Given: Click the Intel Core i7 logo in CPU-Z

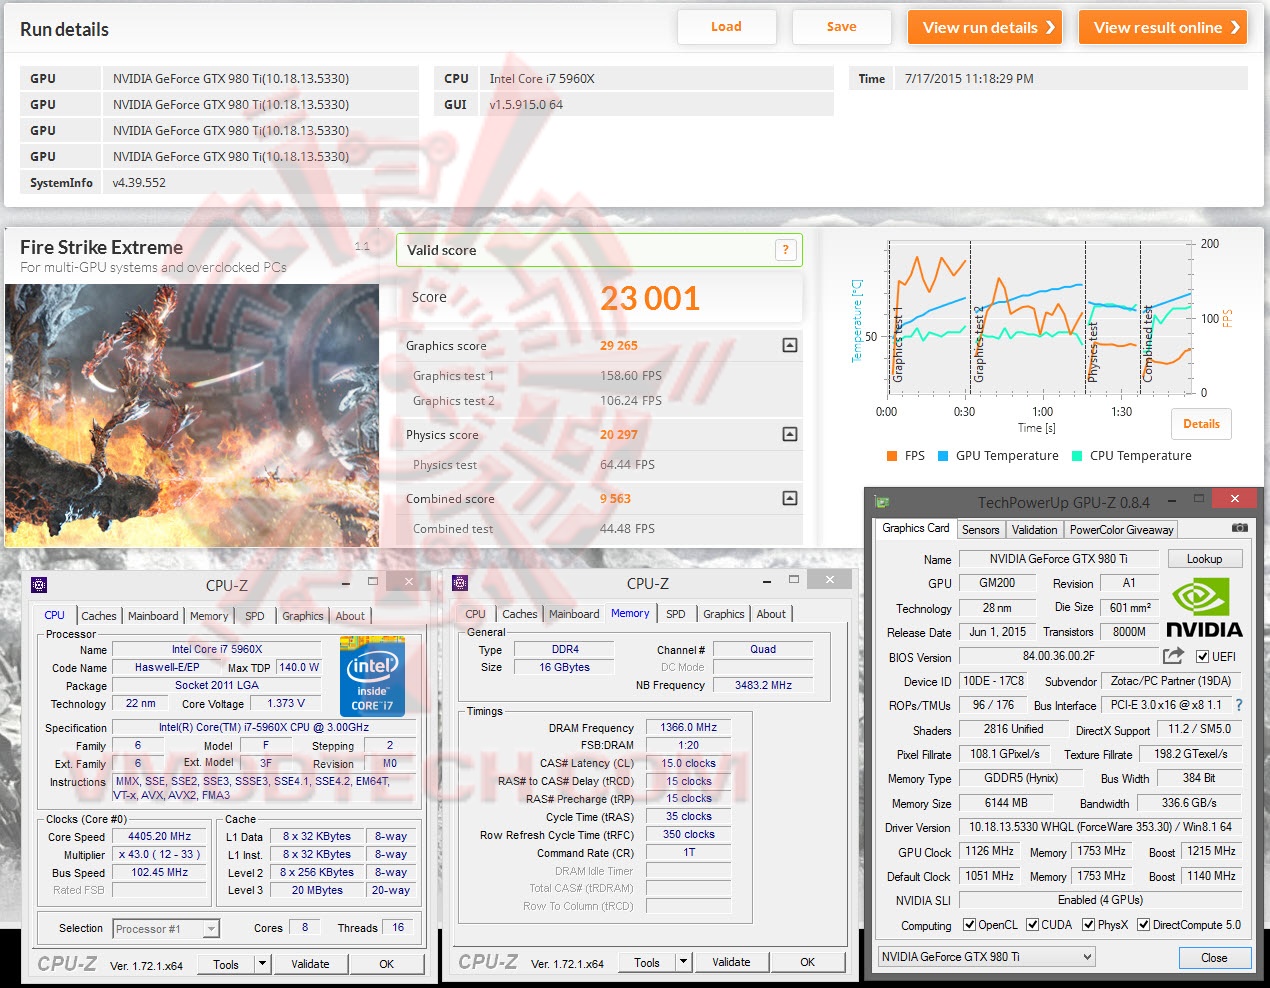Looking at the screenshot, I should click(372, 675).
